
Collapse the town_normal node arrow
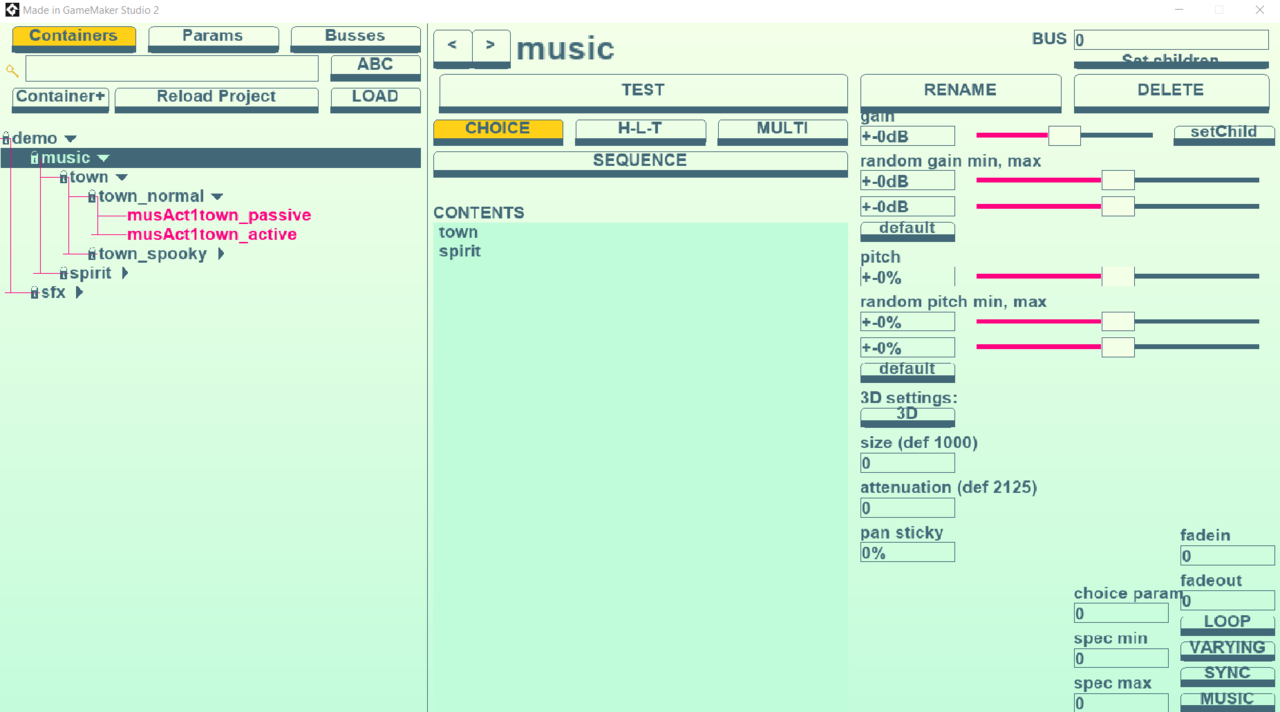(217, 197)
